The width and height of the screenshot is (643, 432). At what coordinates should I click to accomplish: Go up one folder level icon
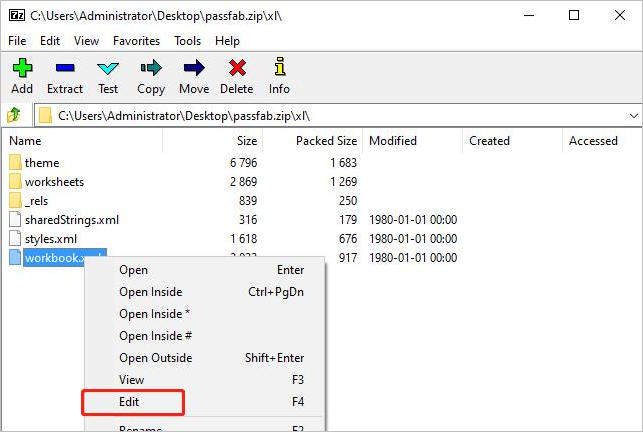click(14, 115)
